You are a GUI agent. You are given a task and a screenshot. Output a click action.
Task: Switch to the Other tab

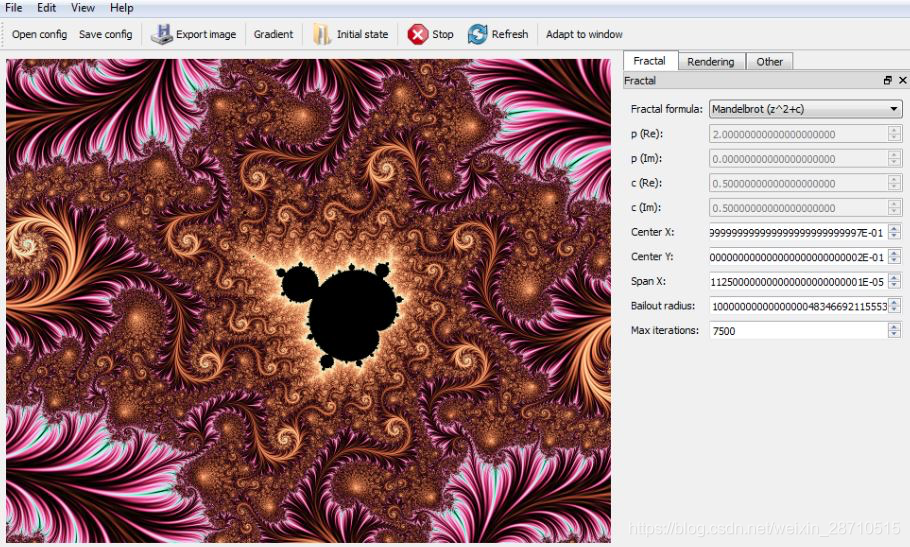tap(770, 61)
